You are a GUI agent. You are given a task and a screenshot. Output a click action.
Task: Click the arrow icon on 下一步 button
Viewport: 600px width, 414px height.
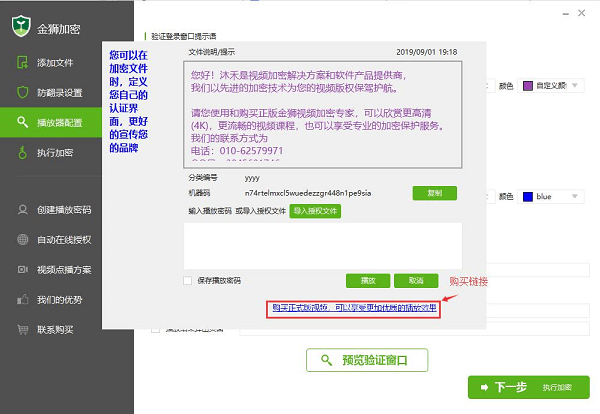pos(484,387)
